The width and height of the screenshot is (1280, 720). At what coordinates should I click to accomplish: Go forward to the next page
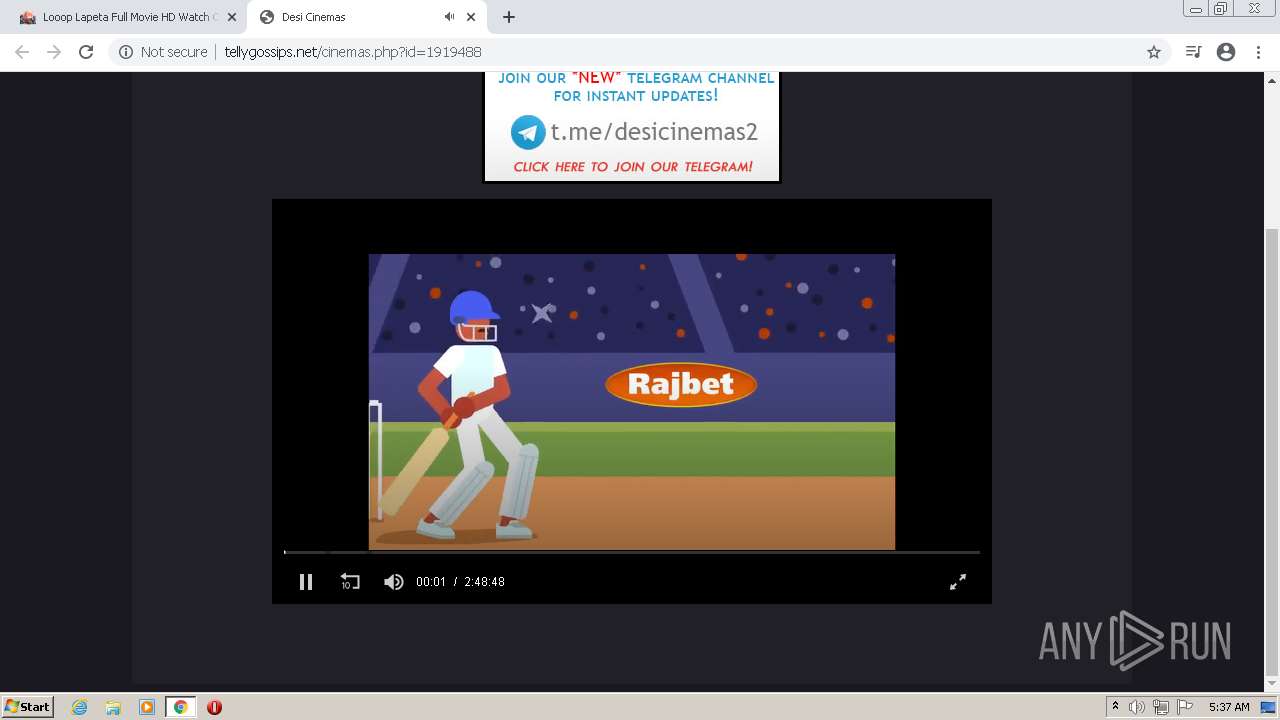(x=54, y=52)
